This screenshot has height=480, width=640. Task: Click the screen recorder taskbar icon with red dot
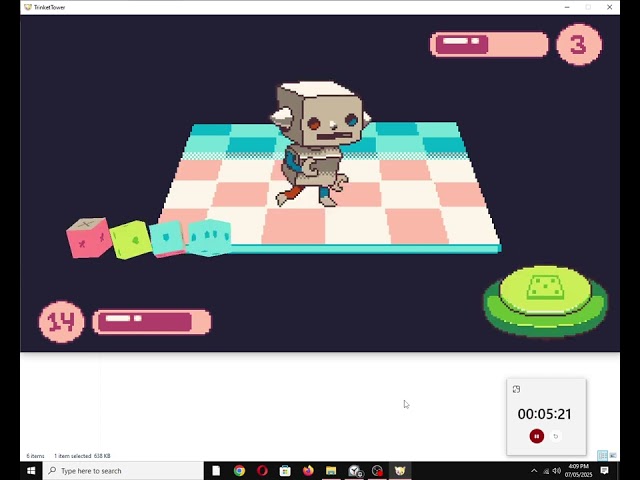[x=377, y=471]
